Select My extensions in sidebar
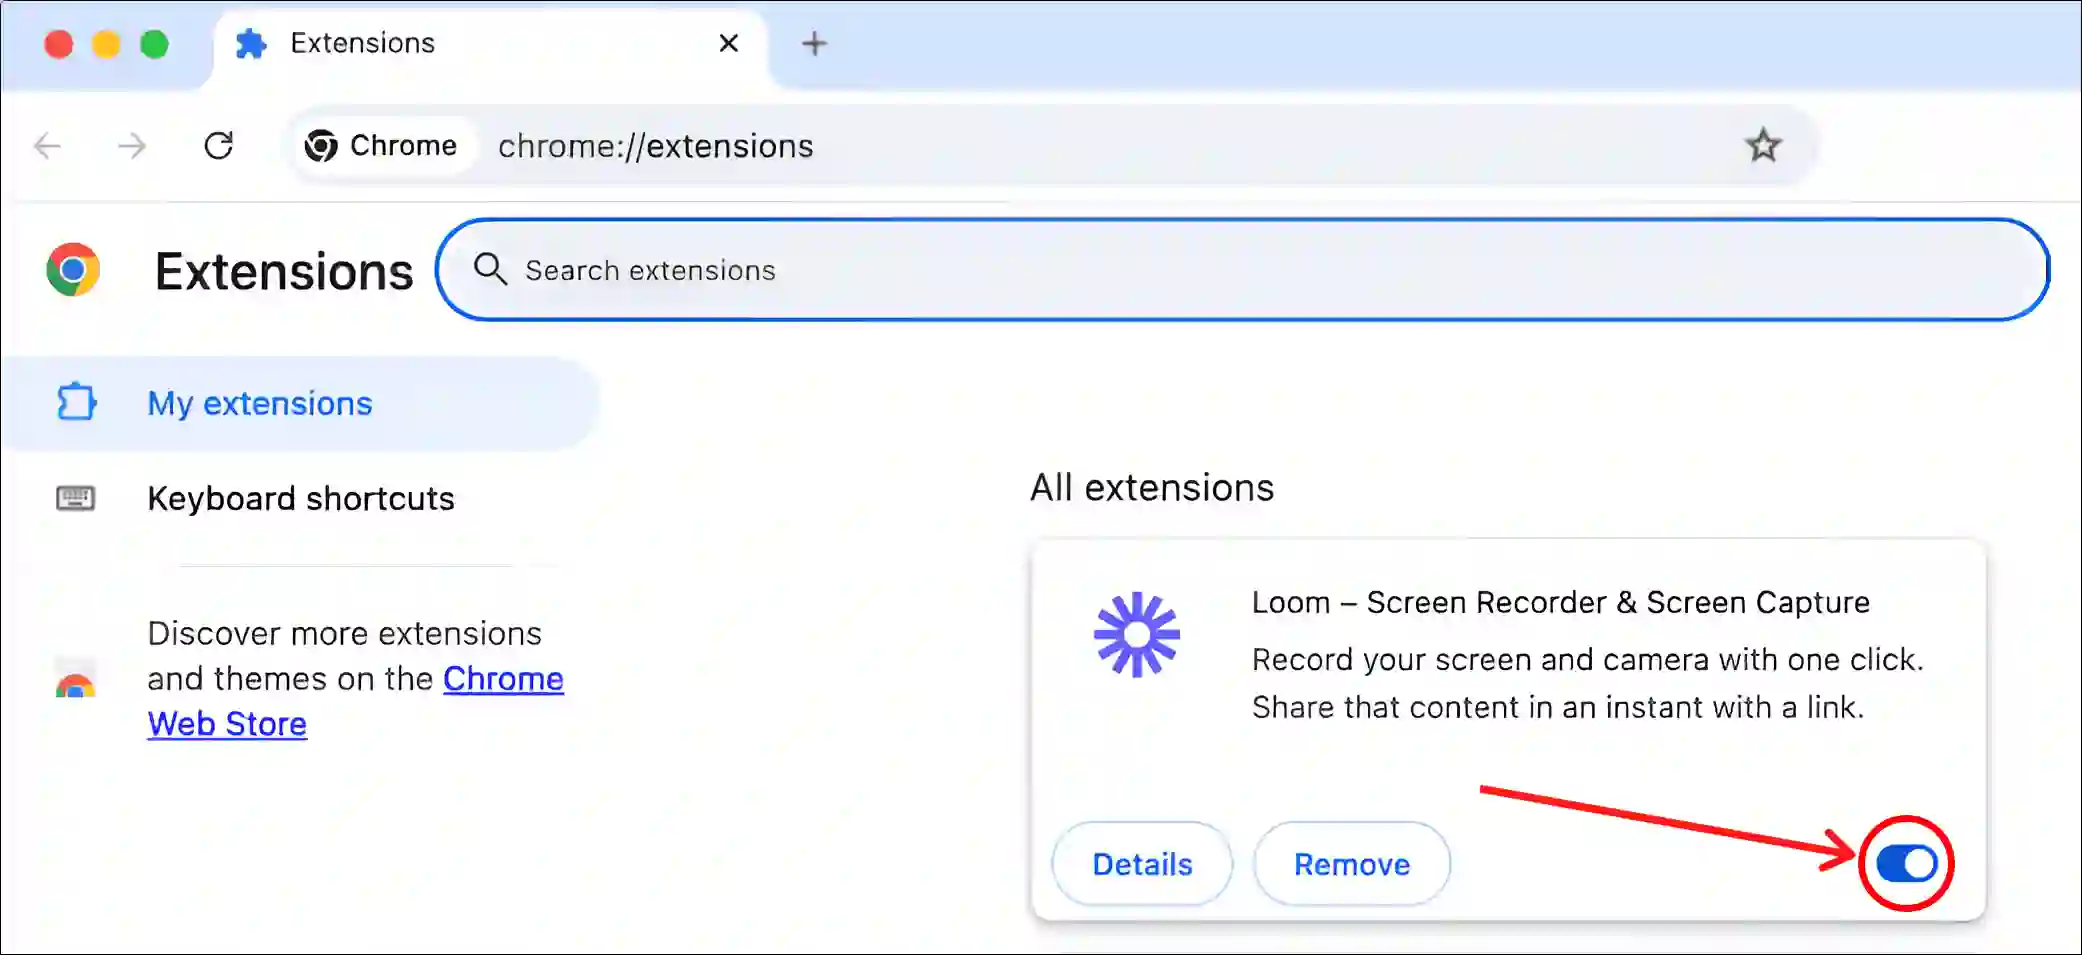Screen dimensions: 2082x955 pyautogui.click(x=300, y=403)
